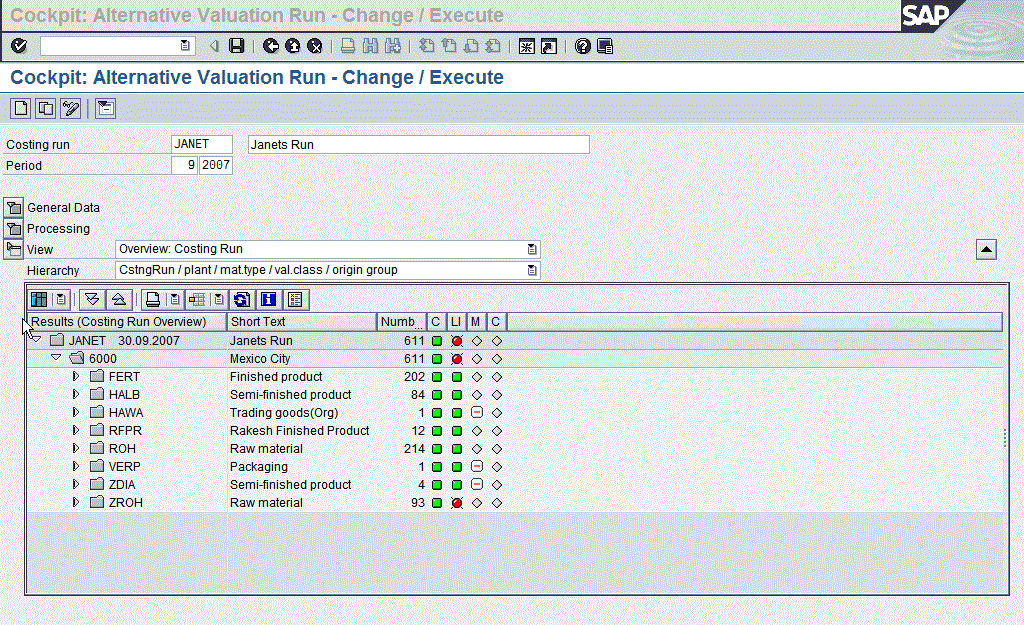
Task: Expand all nodes in results tree
Action: point(92,299)
